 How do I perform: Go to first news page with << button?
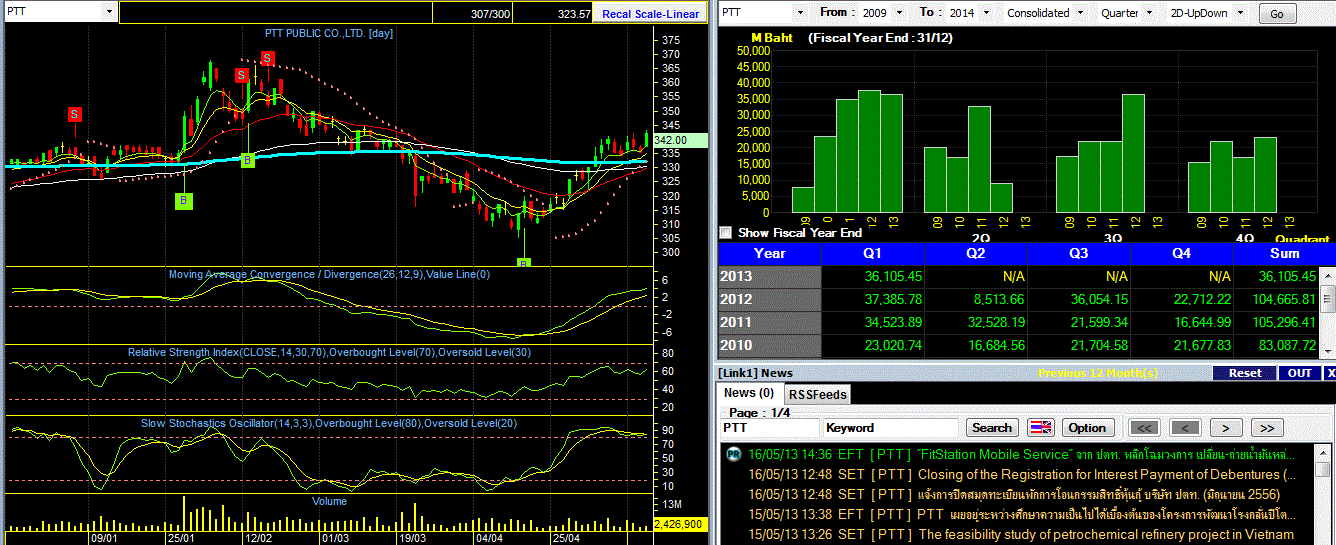tap(1144, 428)
